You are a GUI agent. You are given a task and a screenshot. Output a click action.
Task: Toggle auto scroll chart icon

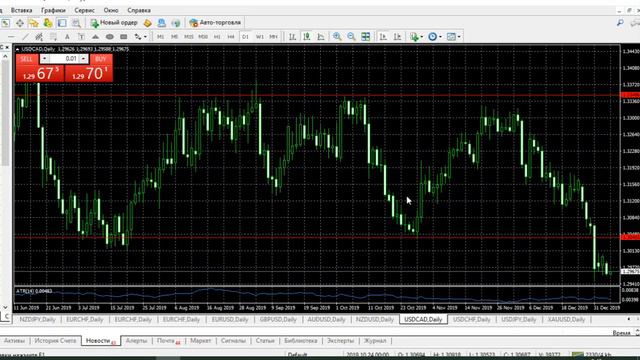(x=383, y=37)
